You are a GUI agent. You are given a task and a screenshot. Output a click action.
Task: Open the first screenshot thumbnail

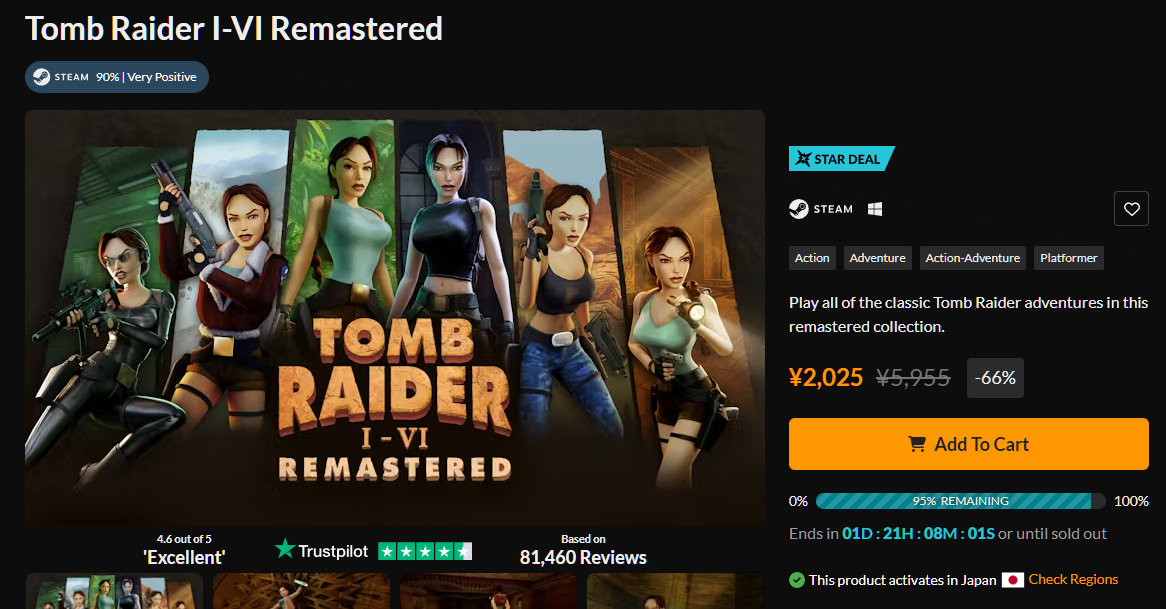pos(114,591)
